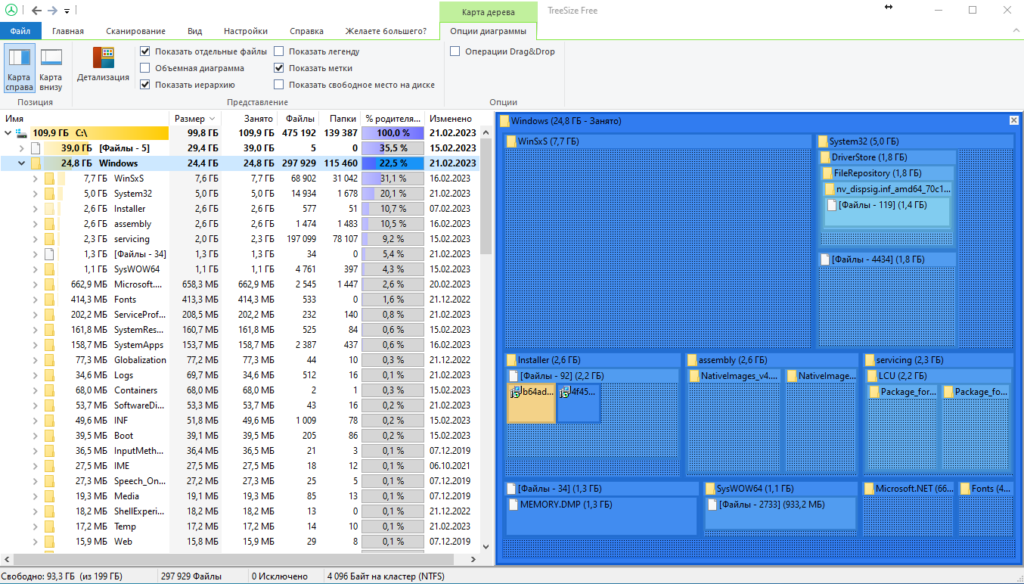Click the System32 folder icon in the list
Image resolution: width=1024 pixels, height=584 pixels.
tap(50, 193)
